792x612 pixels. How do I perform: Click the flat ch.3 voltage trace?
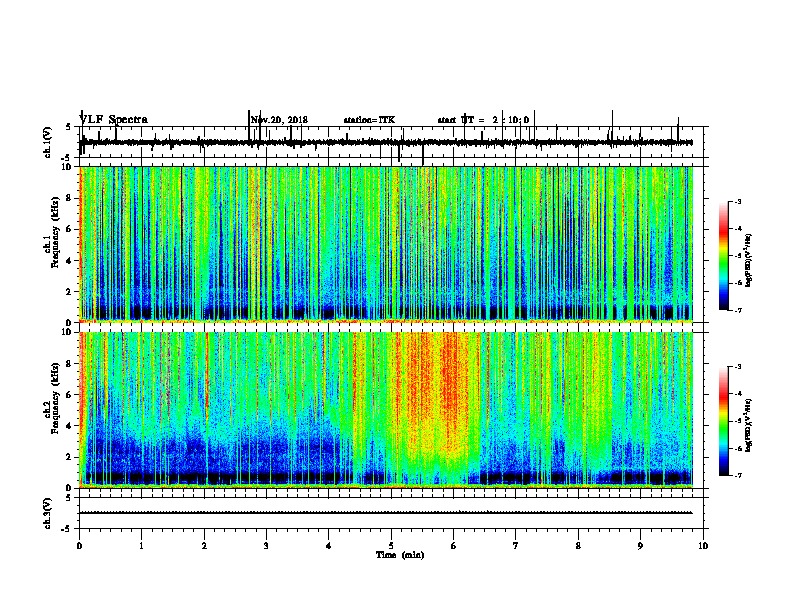point(386,513)
